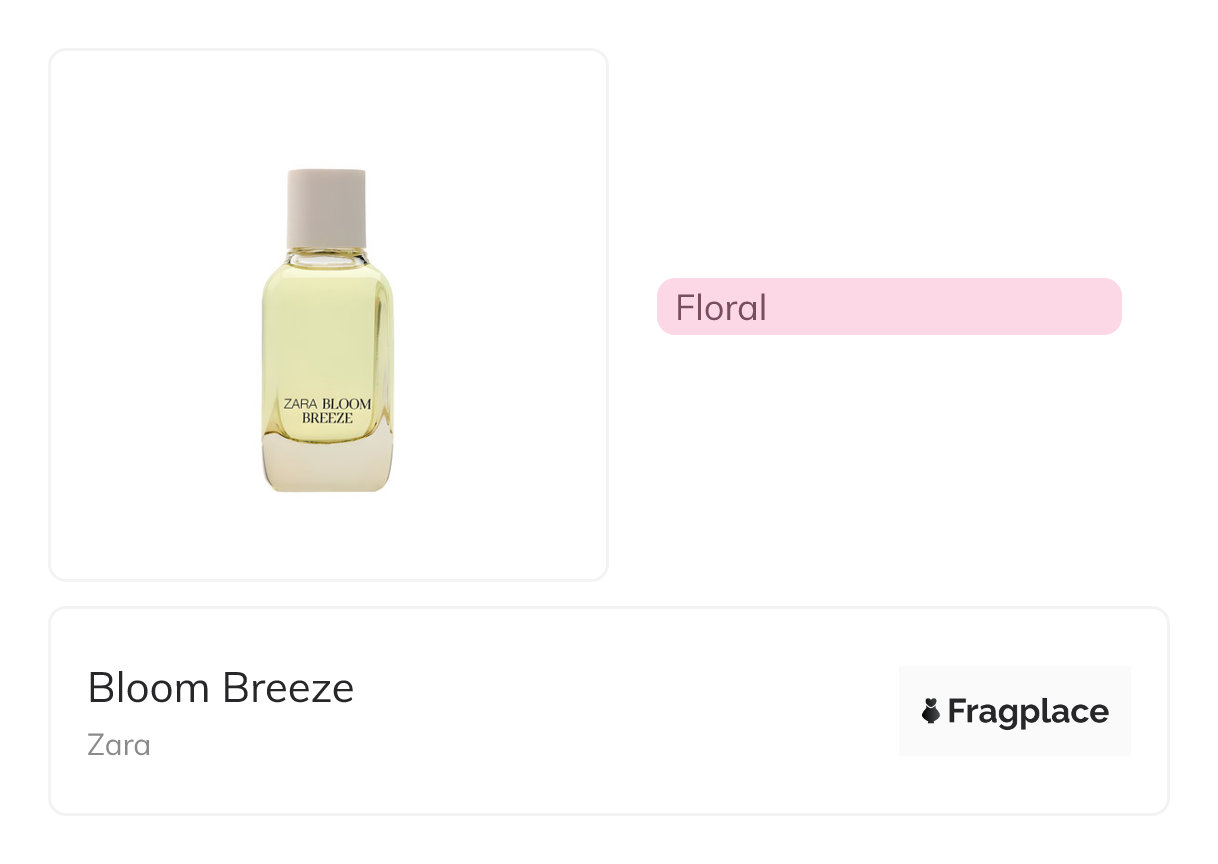Click the clear glass neck below the cap
The height and width of the screenshot is (864, 1218).
pyautogui.click(x=326, y=256)
